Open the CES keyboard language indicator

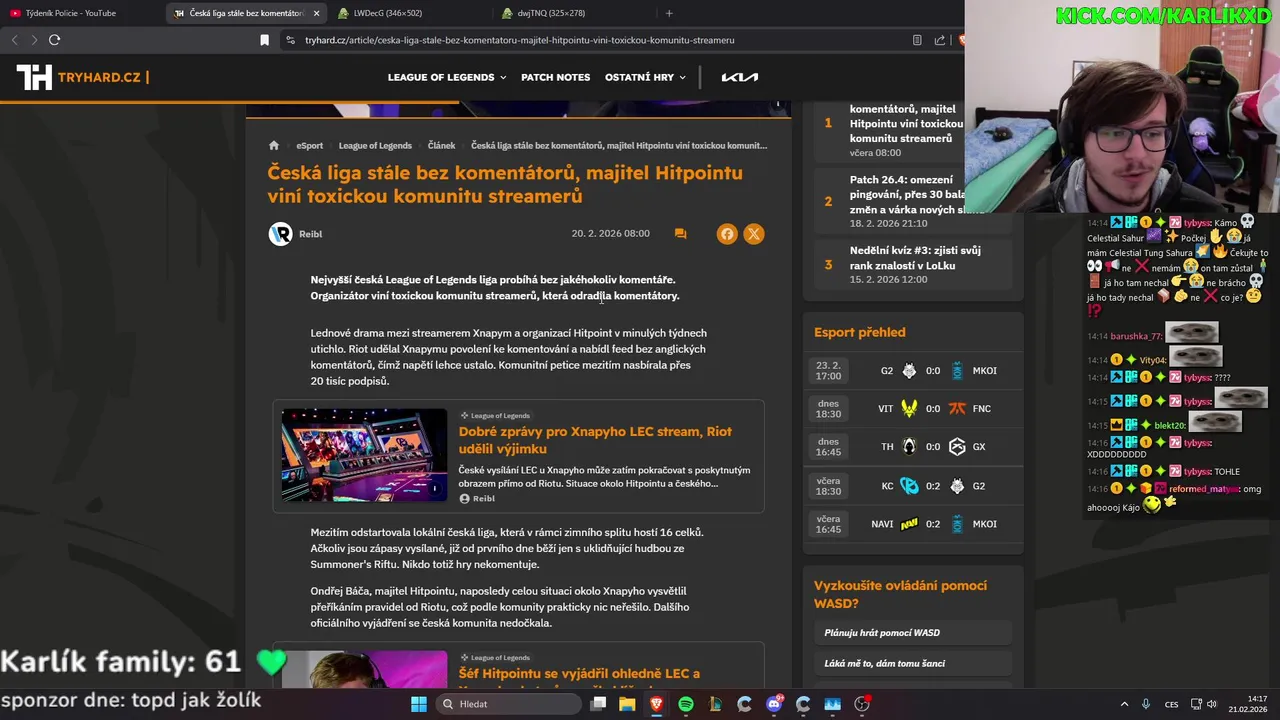pyautogui.click(x=1171, y=704)
